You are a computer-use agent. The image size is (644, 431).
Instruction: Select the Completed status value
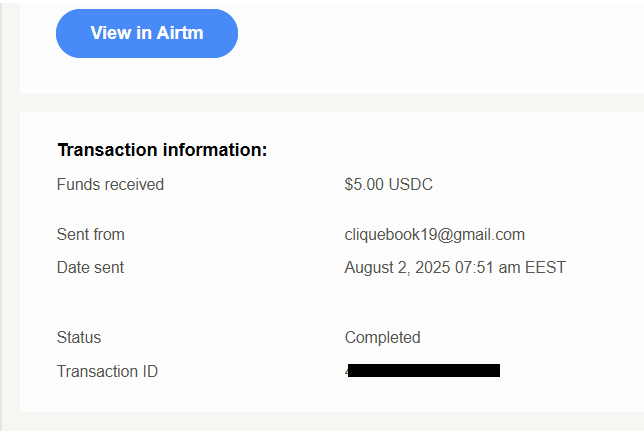382,338
